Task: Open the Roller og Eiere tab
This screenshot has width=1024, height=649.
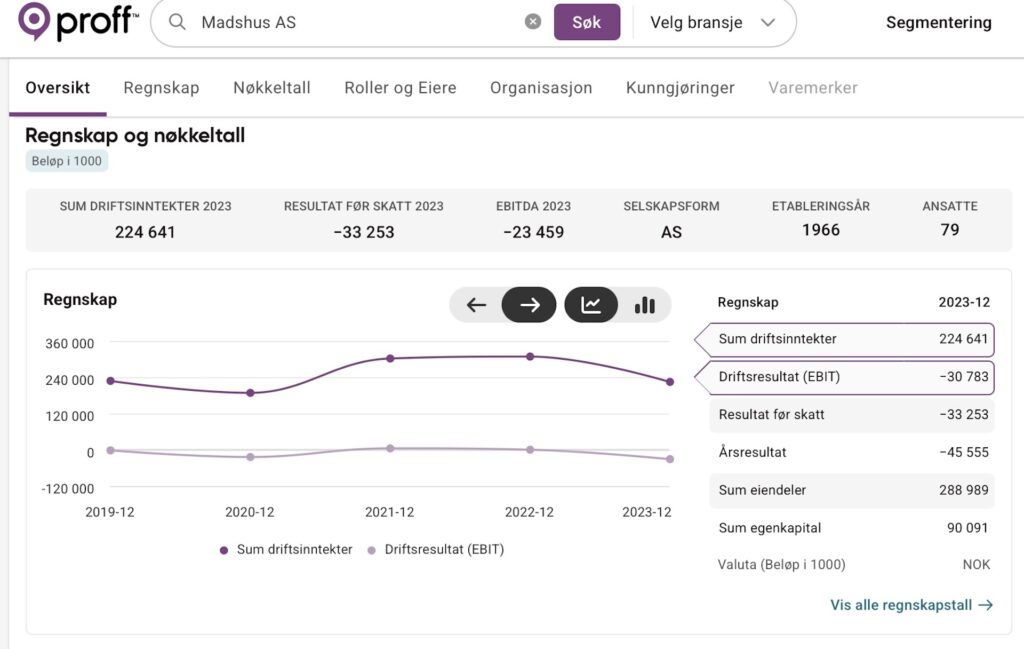Action: pos(400,88)
